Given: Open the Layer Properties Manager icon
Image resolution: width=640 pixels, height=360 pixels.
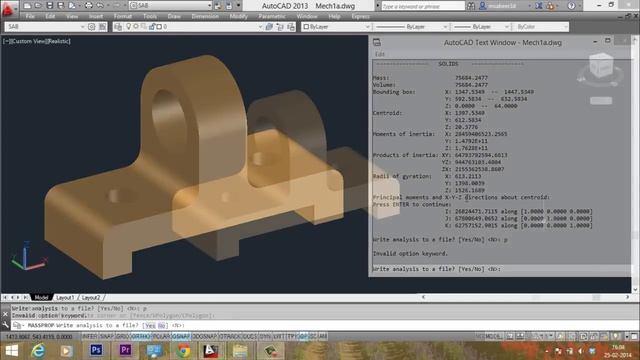Looking at the screenshot, I should pos(118,27).
